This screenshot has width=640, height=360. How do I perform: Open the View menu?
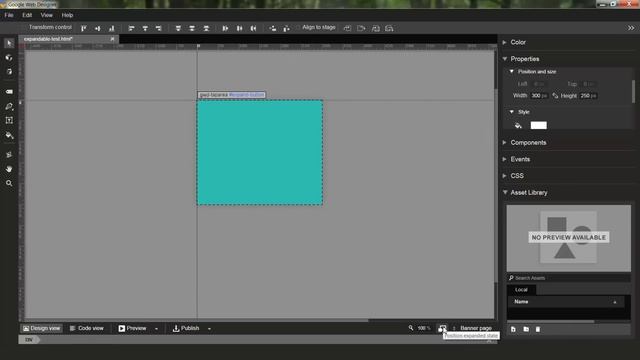[x=47, y=15]
